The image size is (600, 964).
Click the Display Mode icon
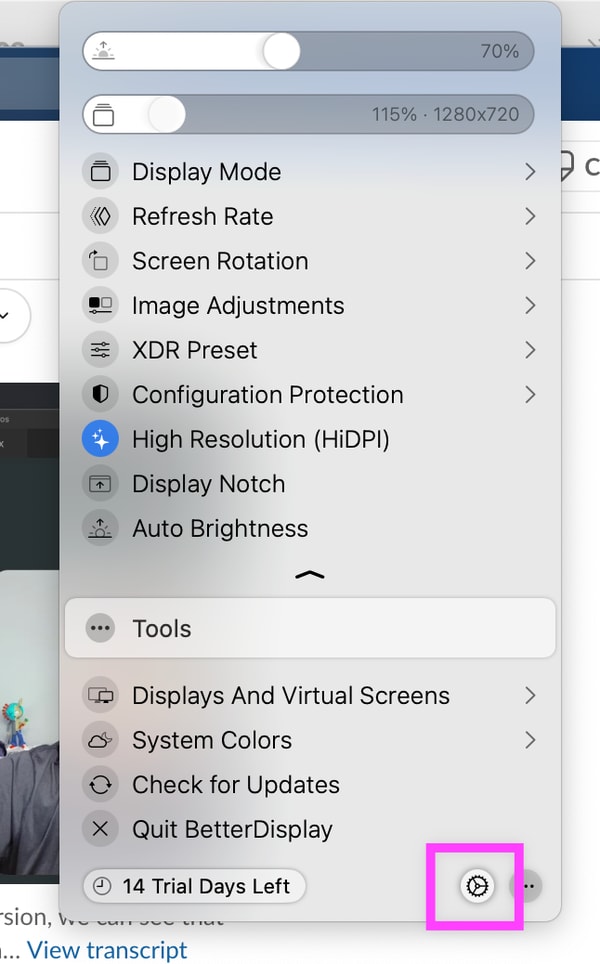[100, 172]
